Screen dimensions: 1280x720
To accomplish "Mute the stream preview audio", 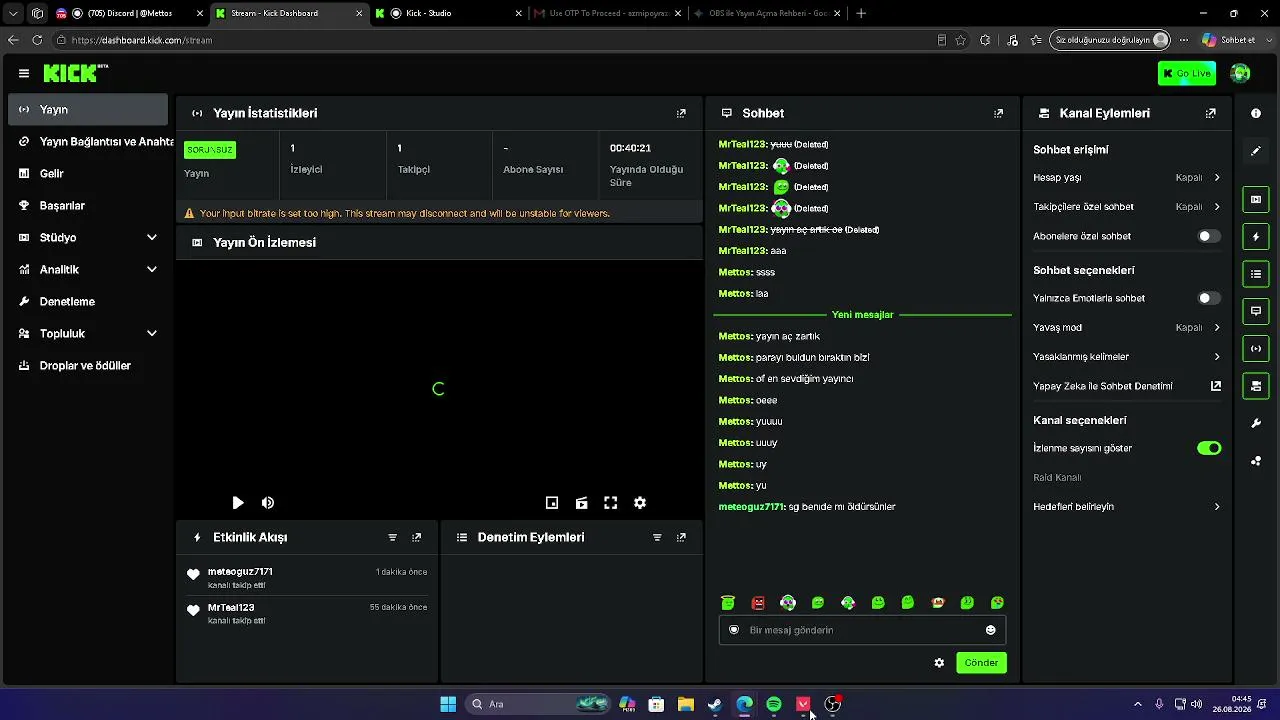I will pos(268,503).
